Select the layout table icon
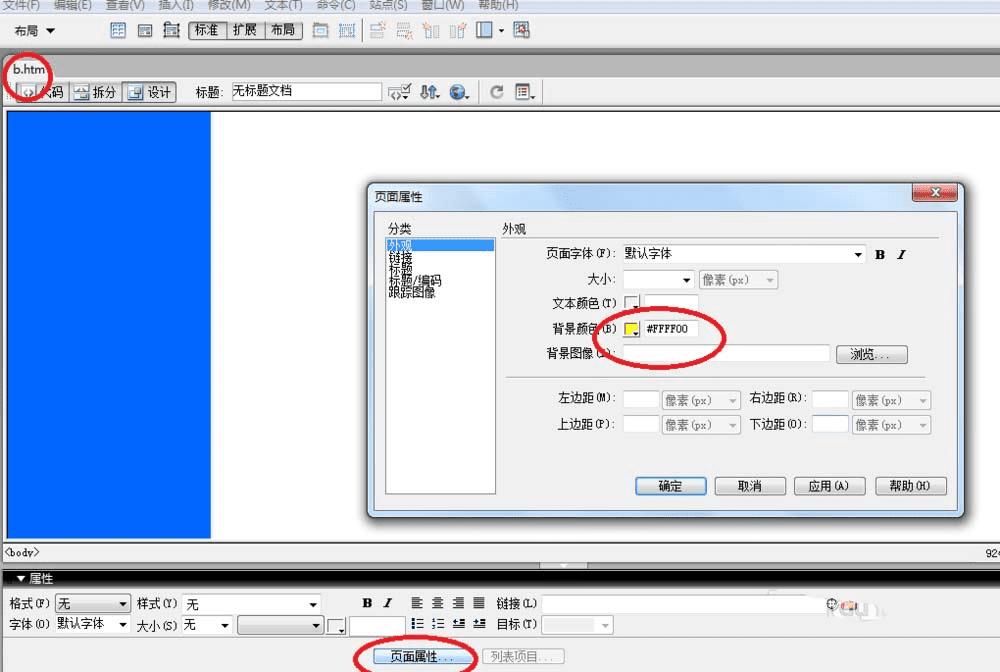The image size is (1000, 672). [x=320, y=30]
